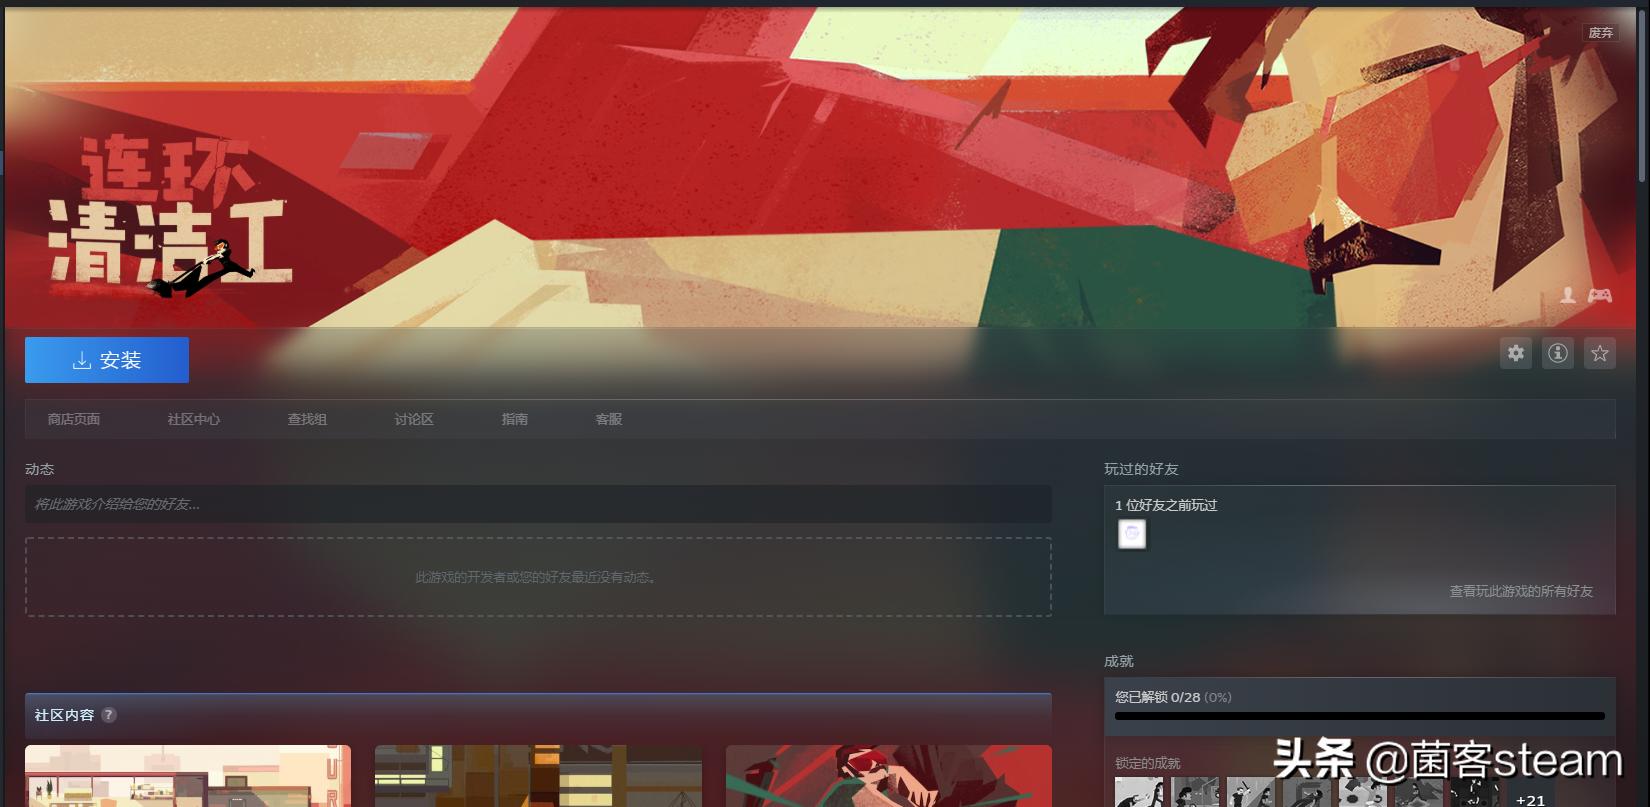1650x807 pixels.
Task: Click the 动态 activity heading
Action: coord(40,469)
